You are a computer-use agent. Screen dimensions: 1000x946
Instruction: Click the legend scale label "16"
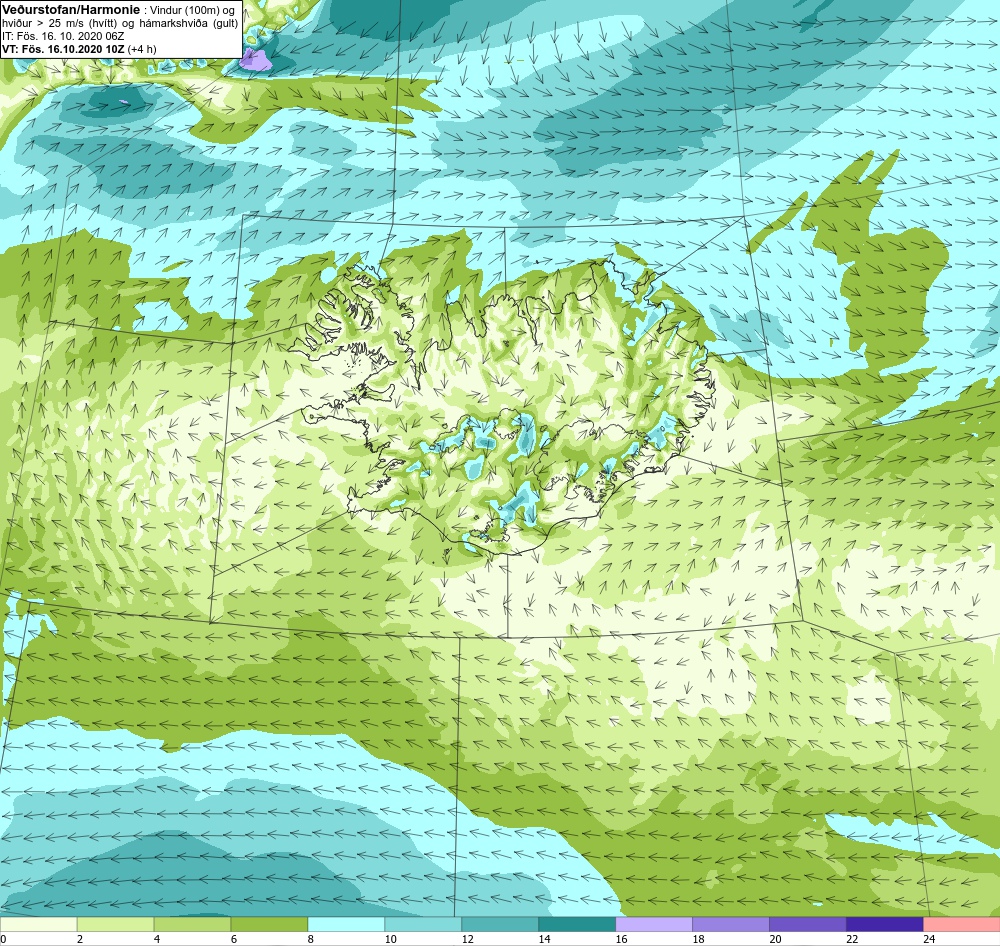point(622,939)
